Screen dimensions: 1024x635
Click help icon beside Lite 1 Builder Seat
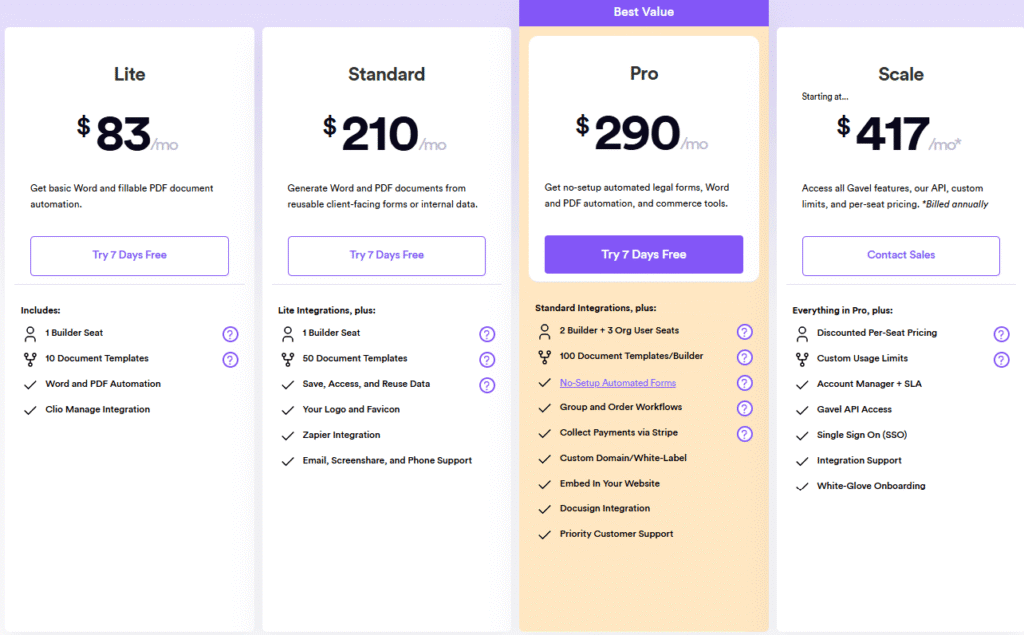[230, 334]
